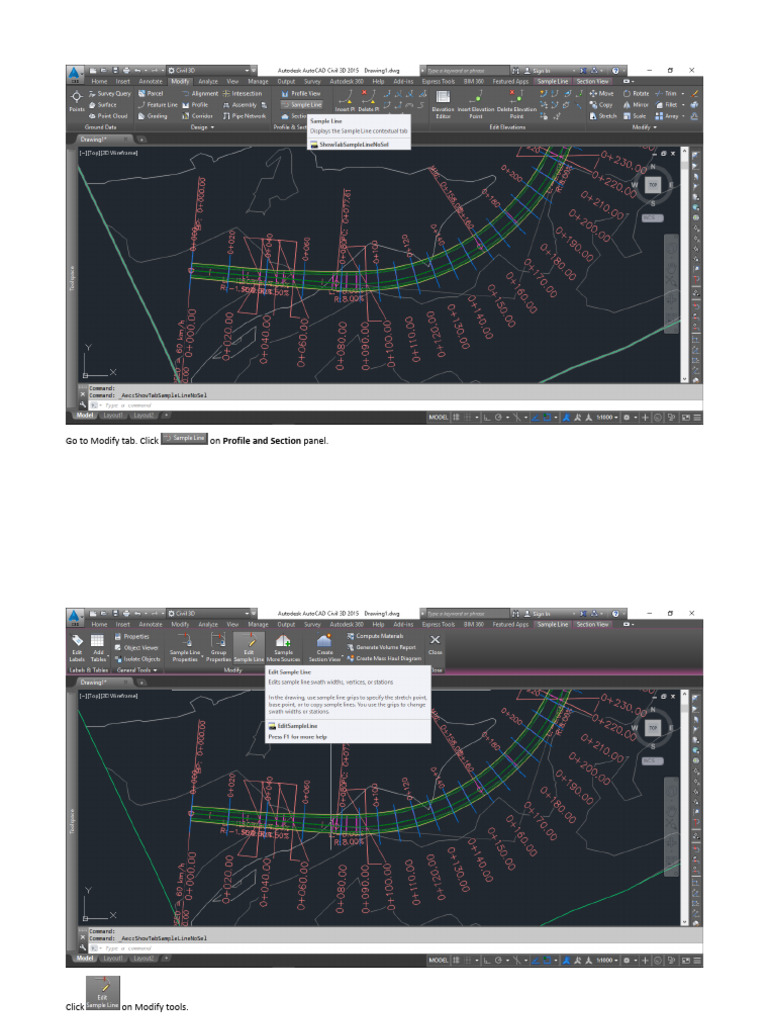Select Grading tool in upper screenshot
Screen dimensions: 768x1024
(x=153, y=116)
